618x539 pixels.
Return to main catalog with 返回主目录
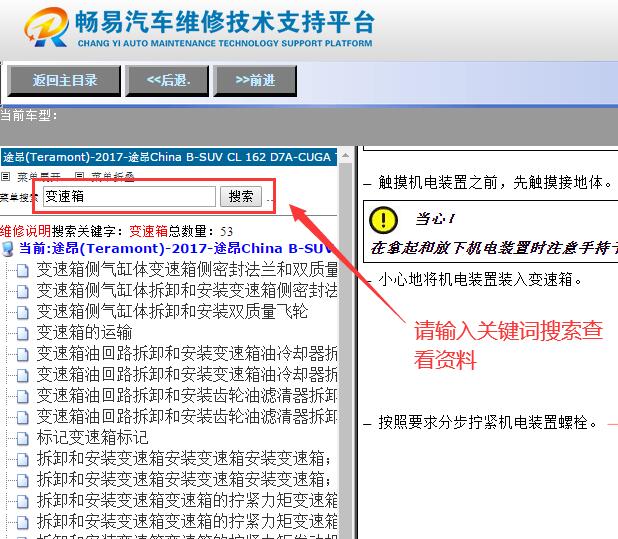[x=64, y=81]
